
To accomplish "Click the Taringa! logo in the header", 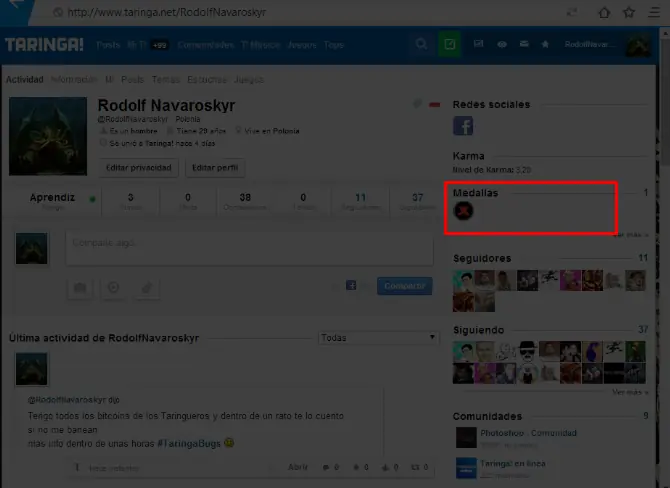I will tap(44, 44).
